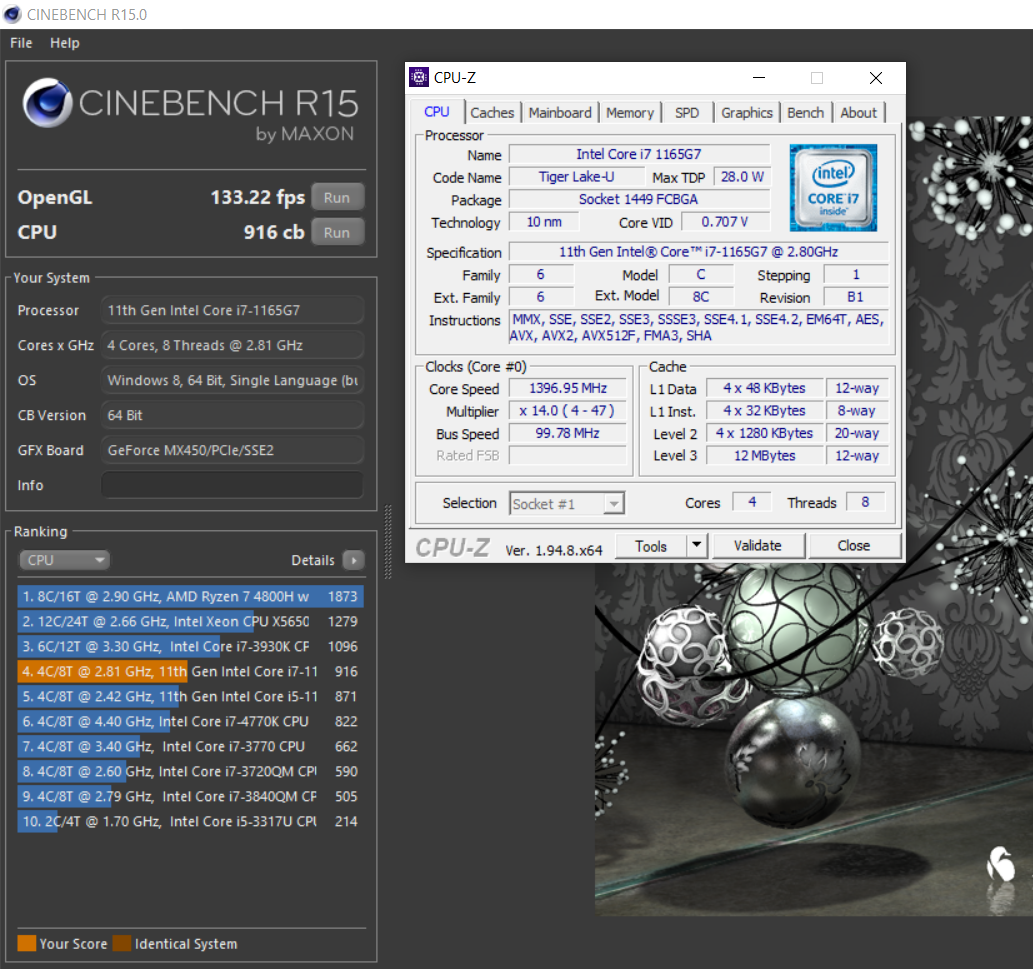1033x969 pixels.
Task: Click the Specification value in CPU-Z
Action: click(x=698, y=252)
